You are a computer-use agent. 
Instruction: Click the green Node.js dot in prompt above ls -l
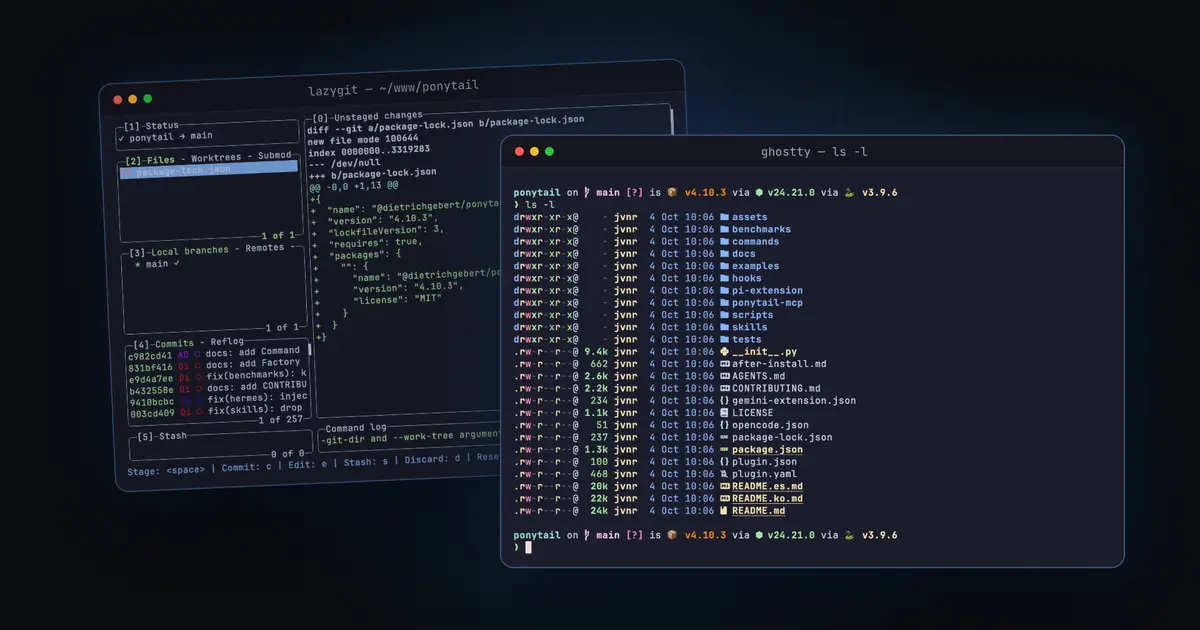pos(759,192)
